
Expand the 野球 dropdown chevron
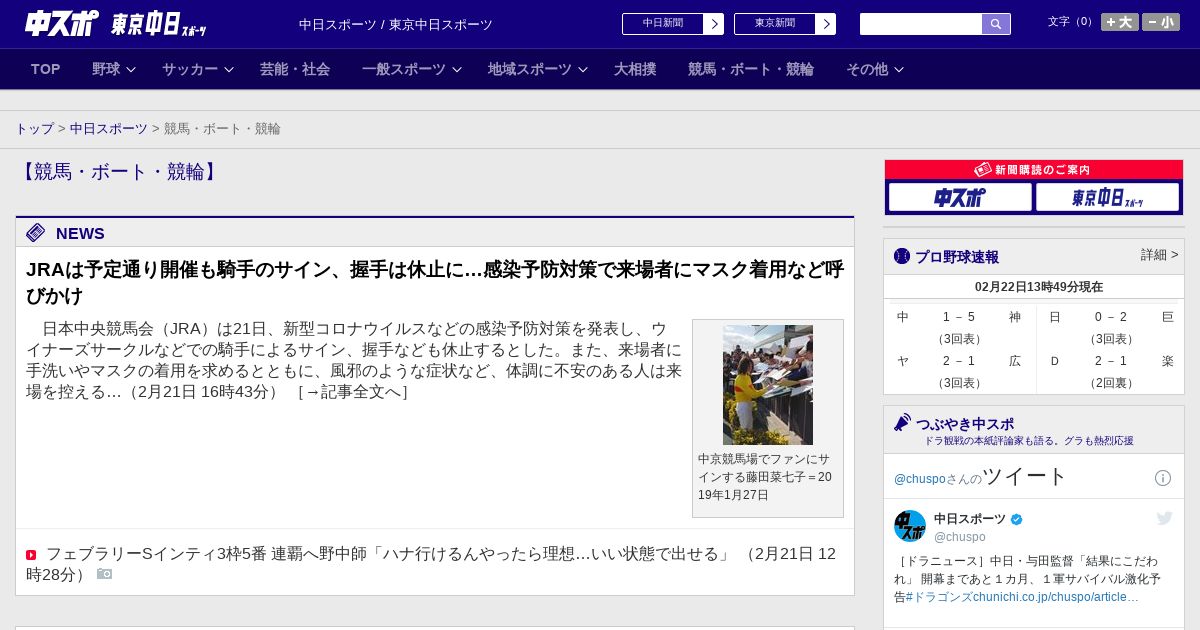click(x=130, y=69)
